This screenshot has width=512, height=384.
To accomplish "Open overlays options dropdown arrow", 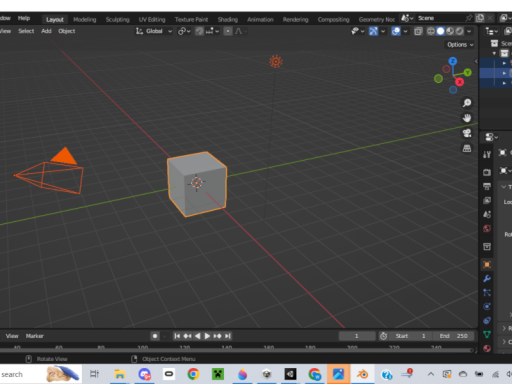I will (x=405, y=31).
